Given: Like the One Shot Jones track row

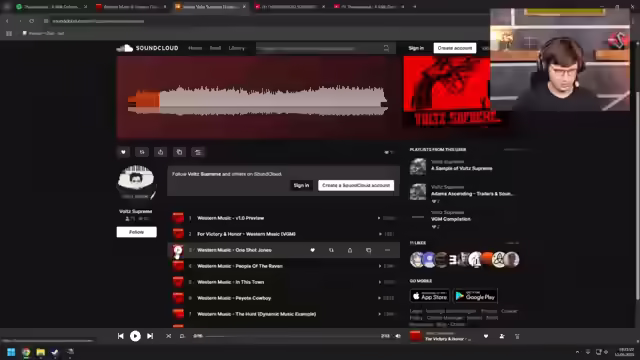Looking at the screenshot, I should point(313,250).
